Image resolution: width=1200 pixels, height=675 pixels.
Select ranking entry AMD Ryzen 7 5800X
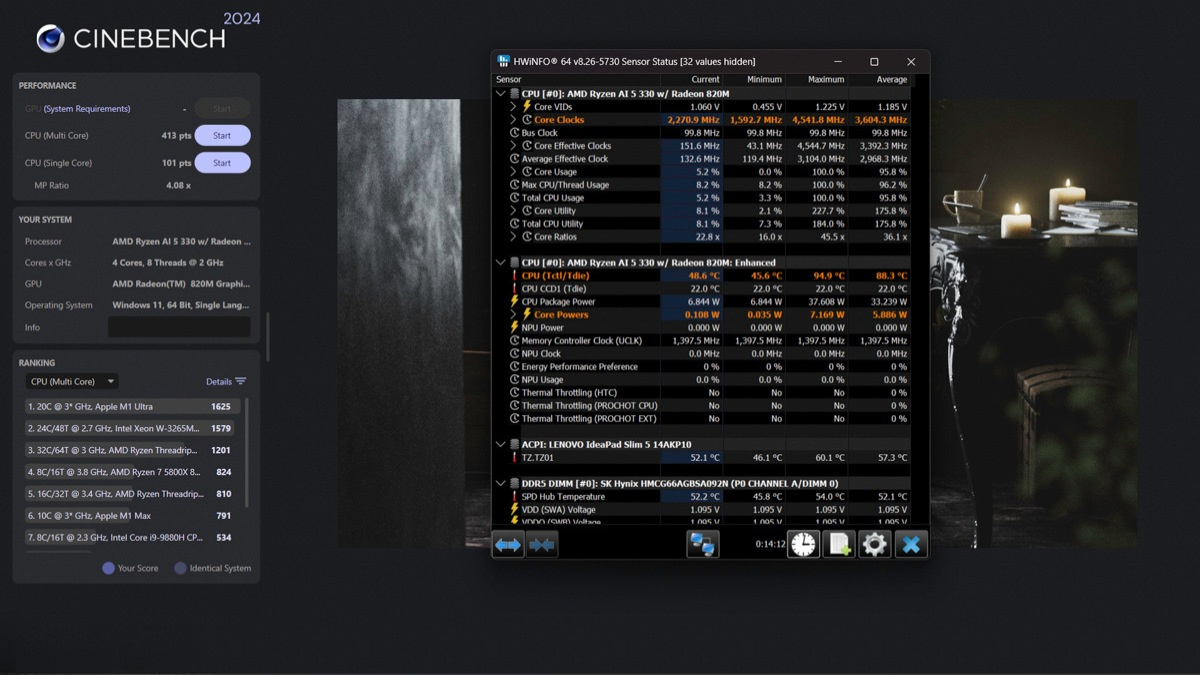129,472
